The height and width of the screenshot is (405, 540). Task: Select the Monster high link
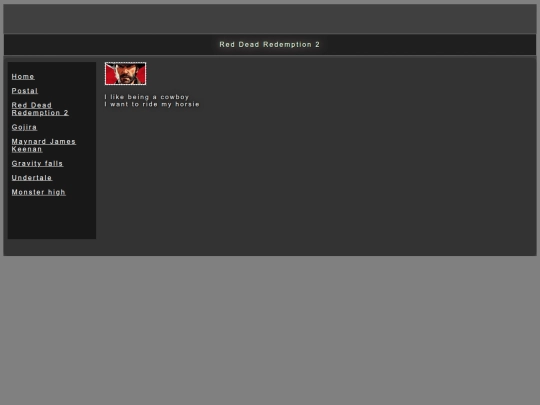pos(39,192)
